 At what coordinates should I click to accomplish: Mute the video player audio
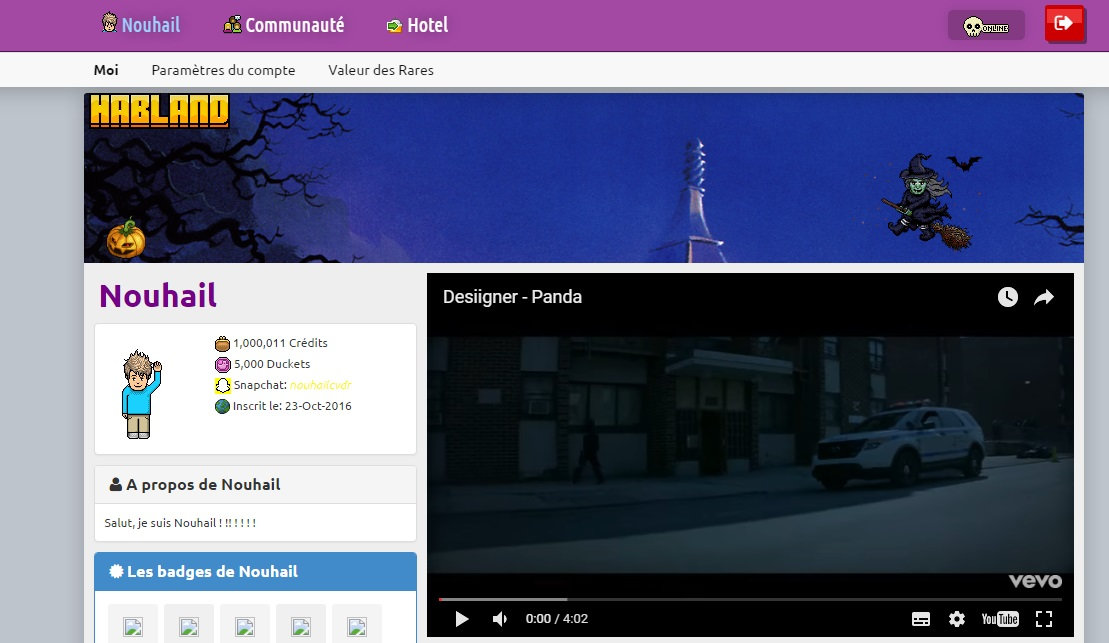coord(499,619)
